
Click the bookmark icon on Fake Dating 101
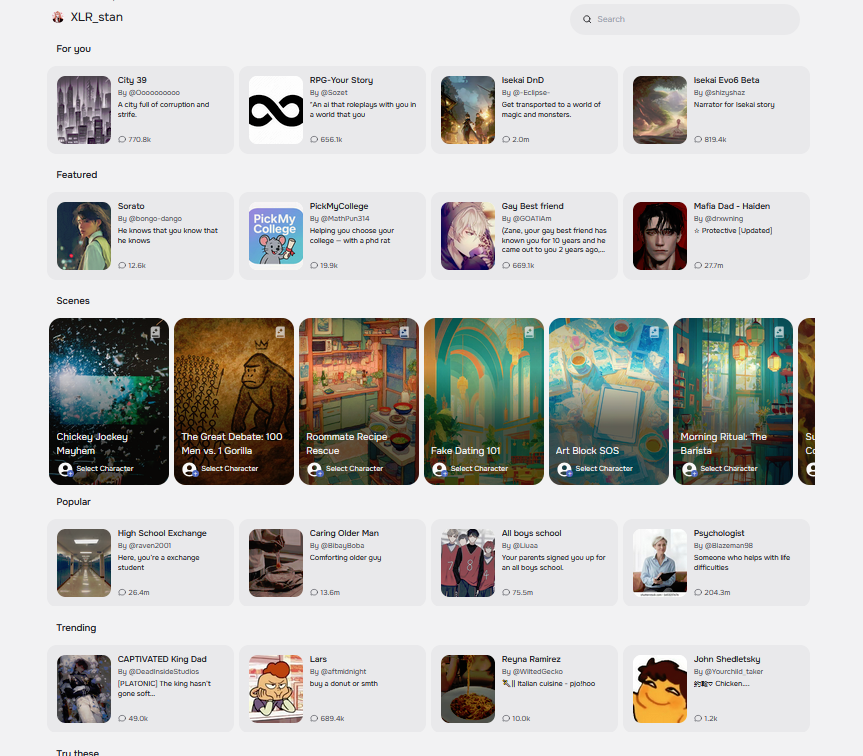point(529,332)
